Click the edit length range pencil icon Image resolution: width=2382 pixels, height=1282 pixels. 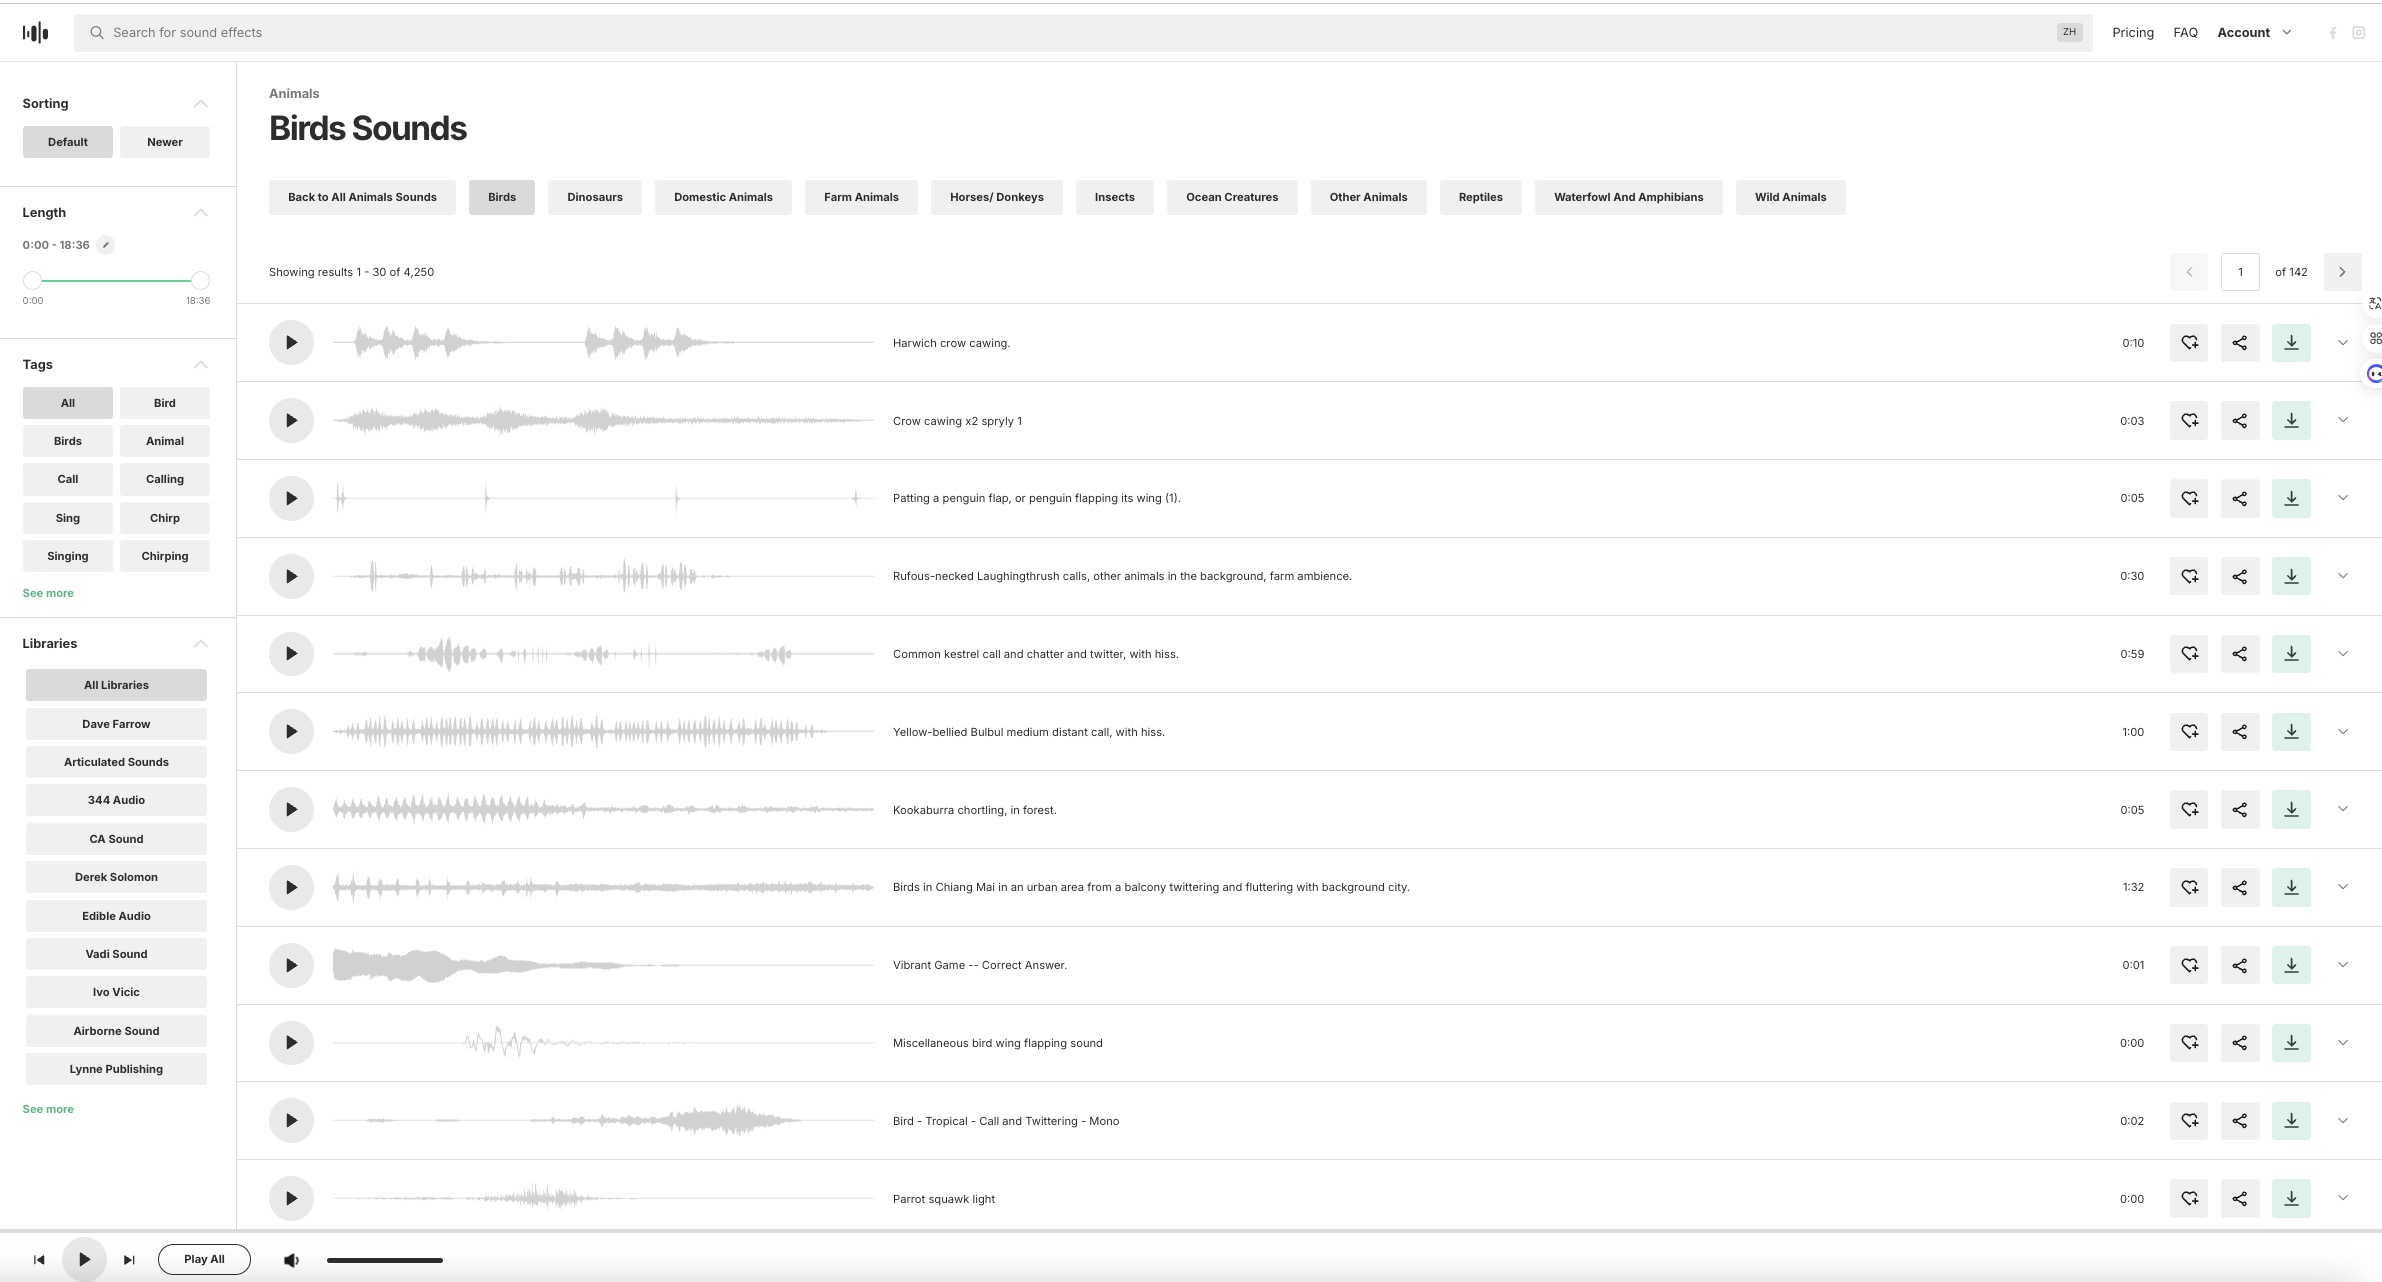point(106,245)
